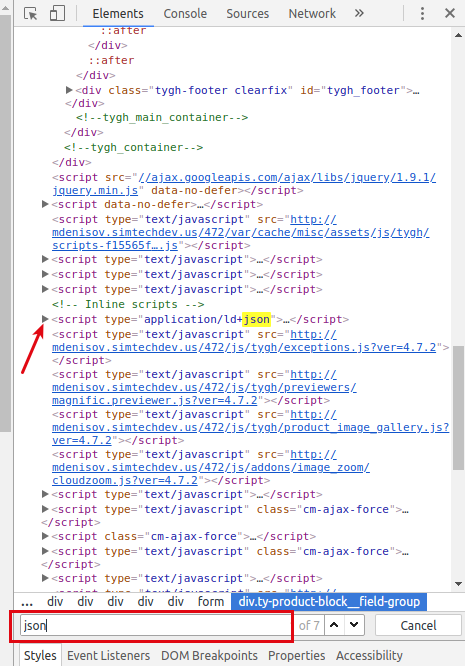Activate the inspect element picker icon
The width and height of the screenshot is (465, 666).
pos(31,14)
